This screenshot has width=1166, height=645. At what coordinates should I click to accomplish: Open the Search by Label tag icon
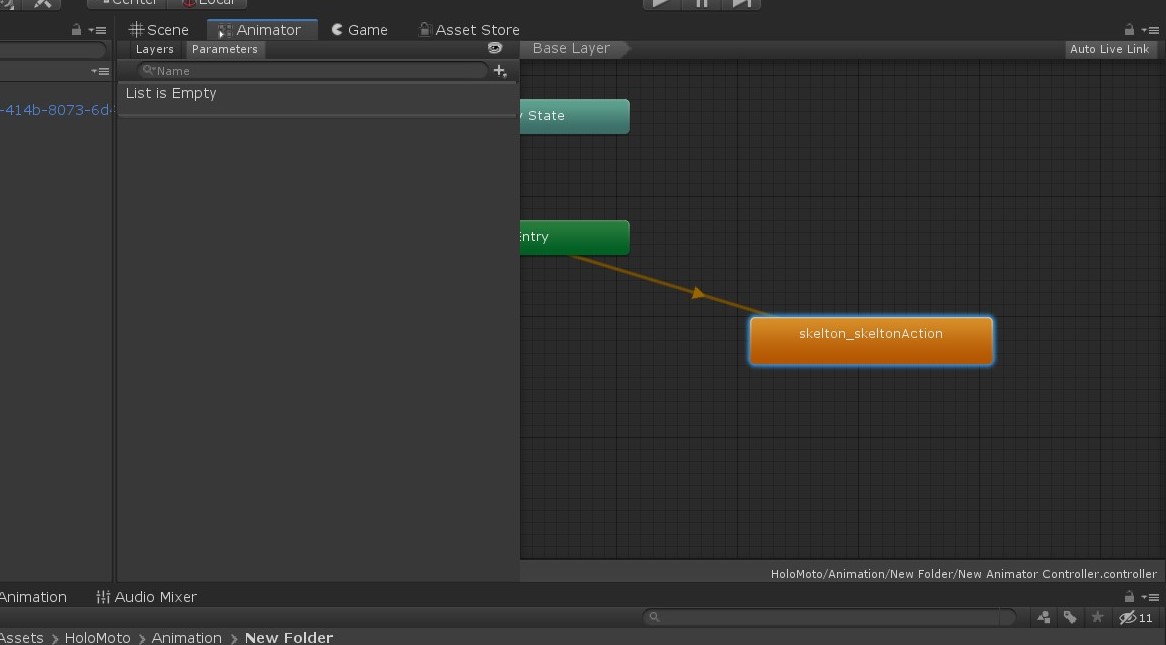1070,617
